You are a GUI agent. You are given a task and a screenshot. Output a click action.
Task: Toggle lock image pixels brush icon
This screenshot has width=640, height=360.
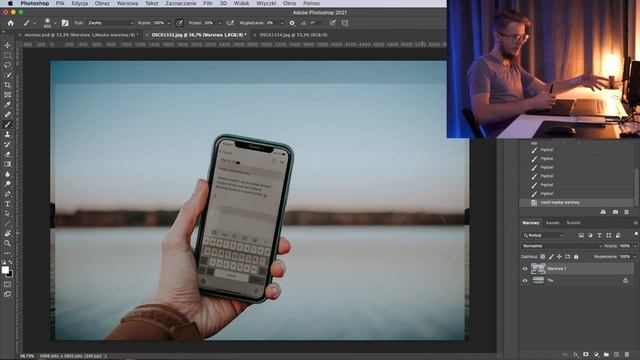(x=551, y=257)
